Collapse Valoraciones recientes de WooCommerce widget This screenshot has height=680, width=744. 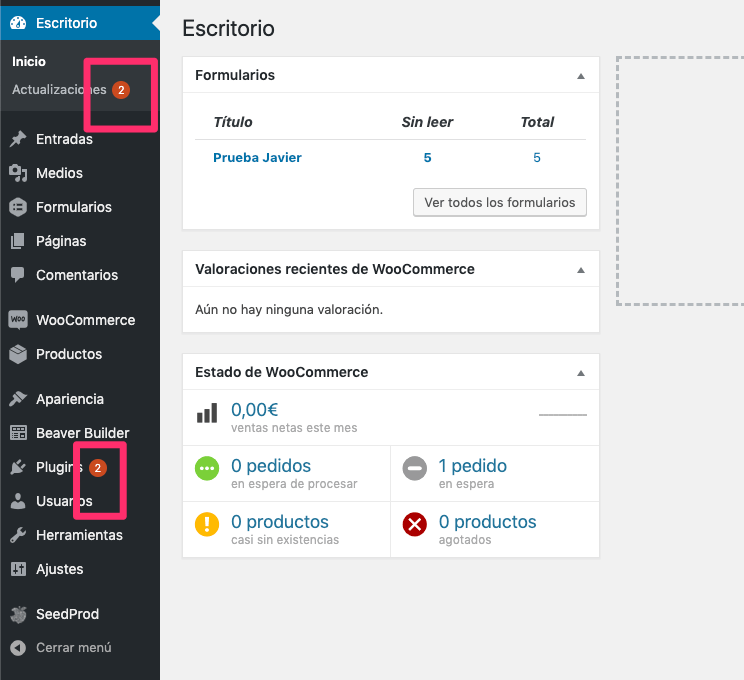tap(580, 270)
